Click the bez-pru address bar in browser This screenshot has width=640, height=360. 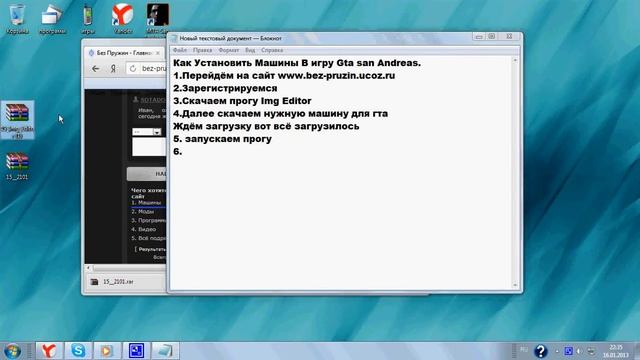154,69
